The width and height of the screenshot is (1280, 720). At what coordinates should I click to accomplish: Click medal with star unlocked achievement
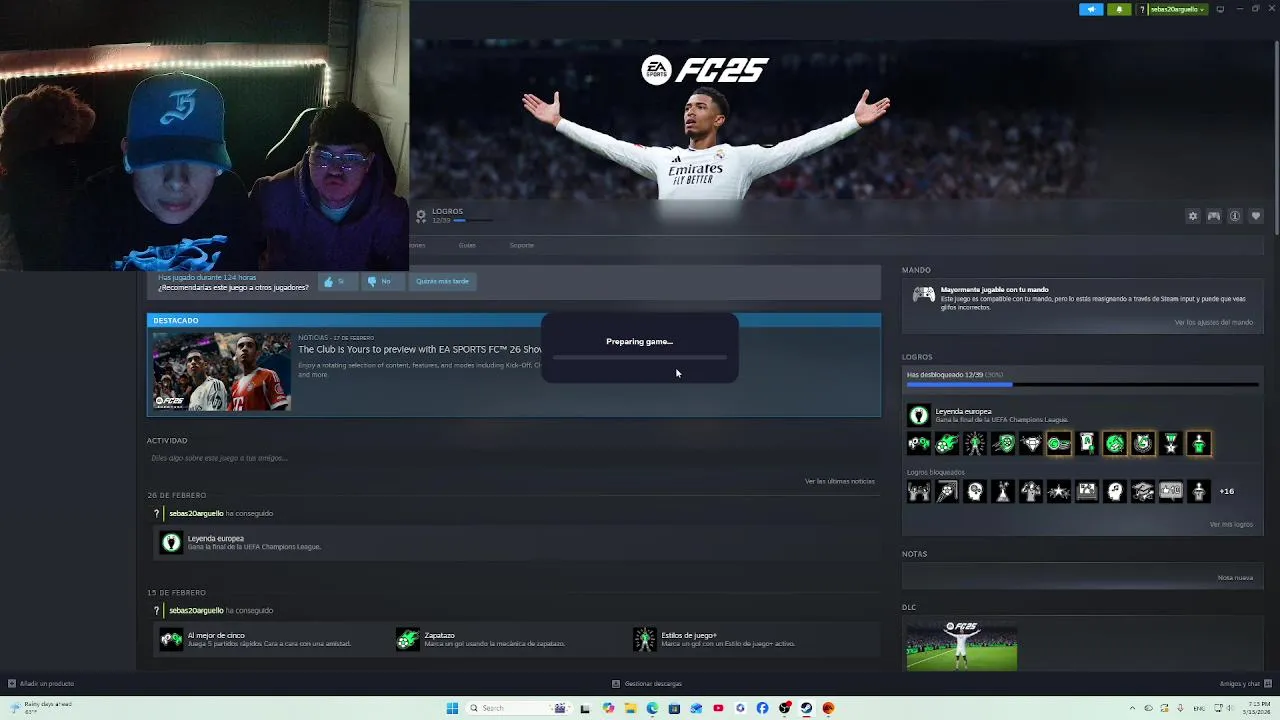pos(1170,444)
